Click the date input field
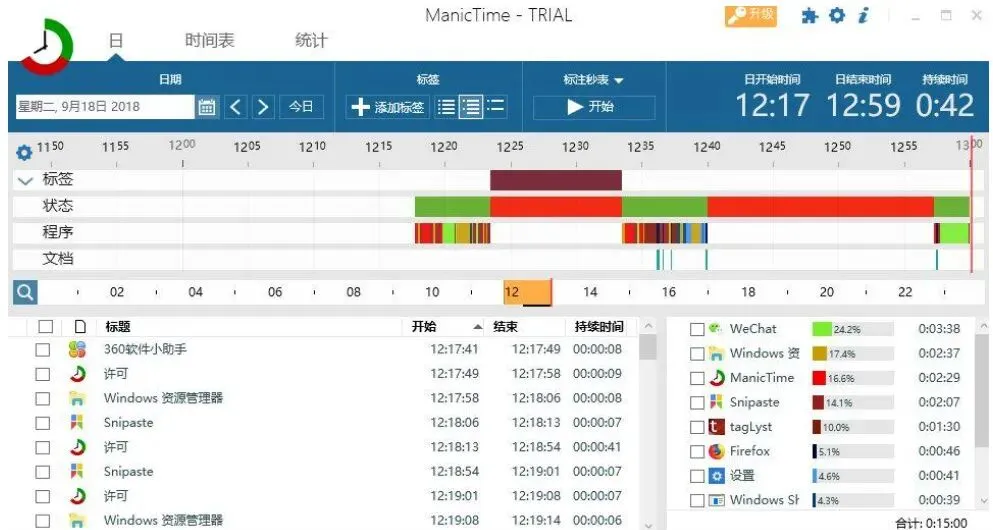 (104, 106)
